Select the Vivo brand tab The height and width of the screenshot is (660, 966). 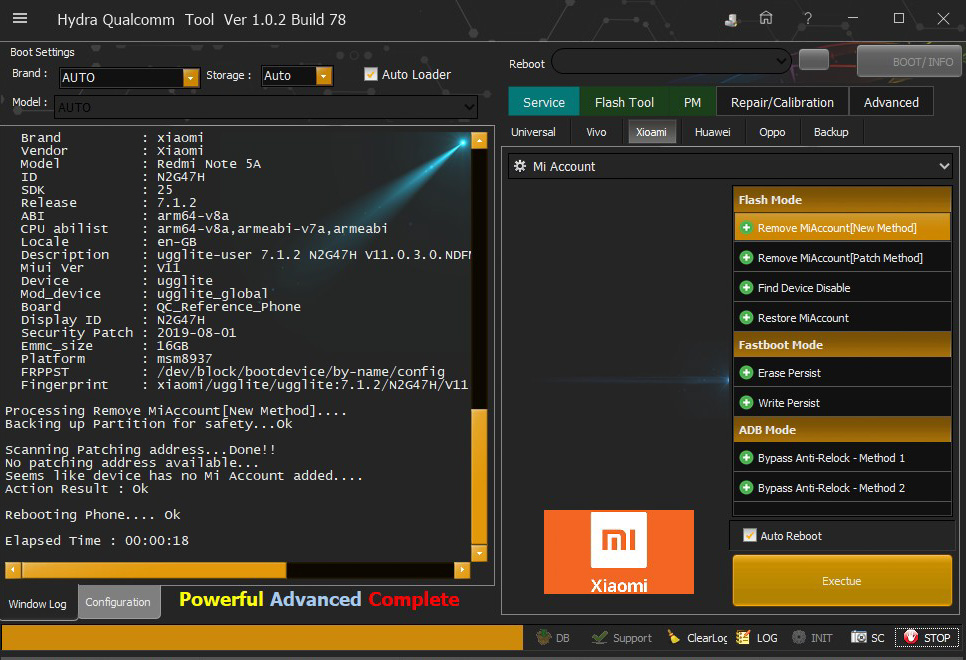(x=596, y=132)
